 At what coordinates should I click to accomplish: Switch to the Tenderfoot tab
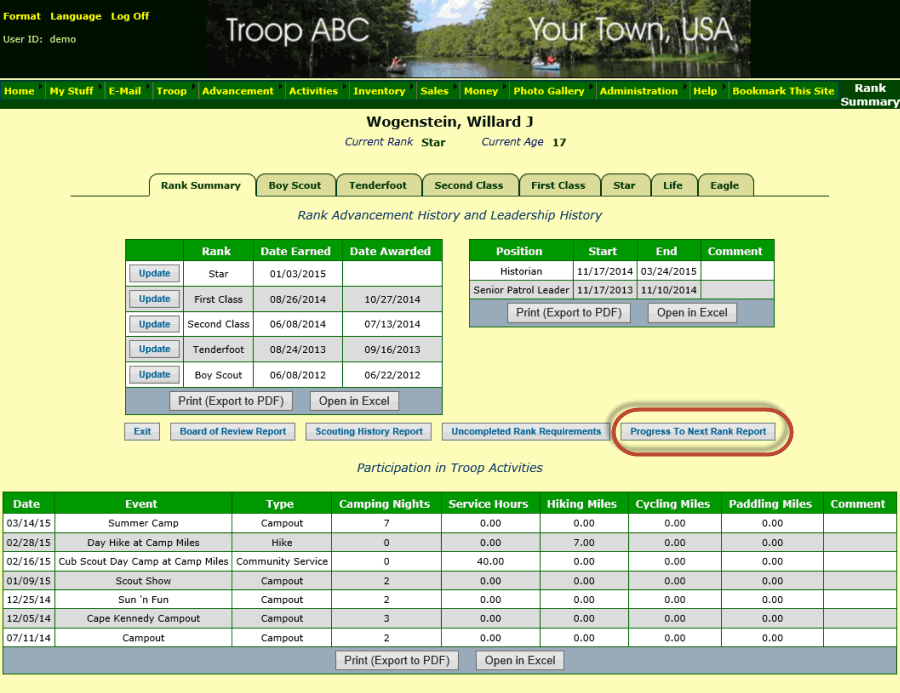pyautogui.click(x=378, y=185)
